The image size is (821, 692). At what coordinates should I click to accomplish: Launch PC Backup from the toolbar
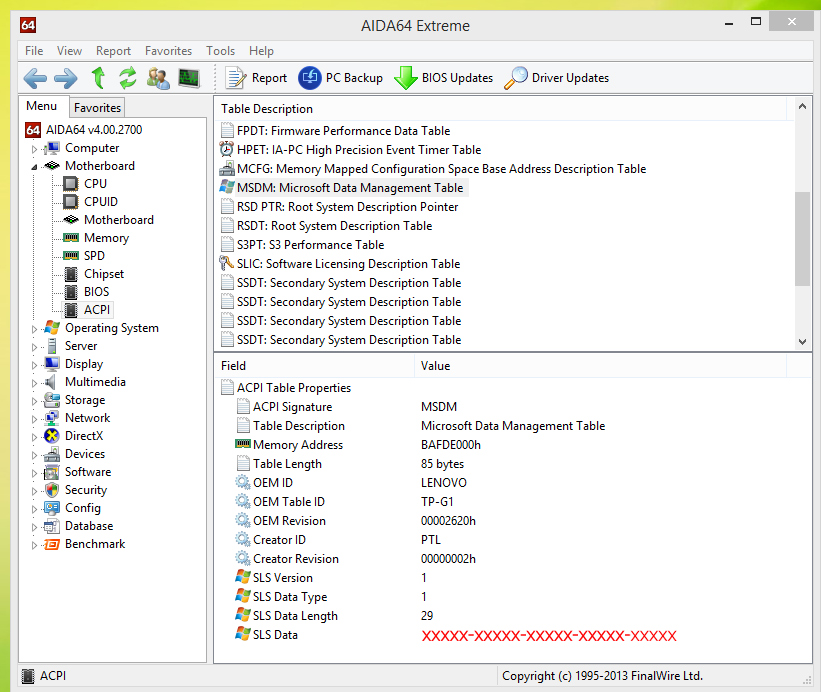tap(340, 78)
